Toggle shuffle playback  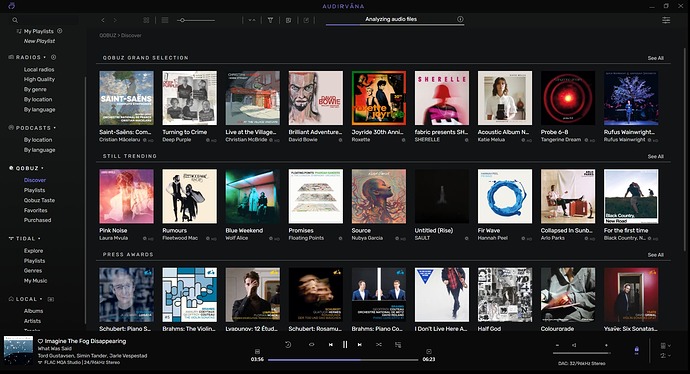pyautogui.click(x=378, y=345)
